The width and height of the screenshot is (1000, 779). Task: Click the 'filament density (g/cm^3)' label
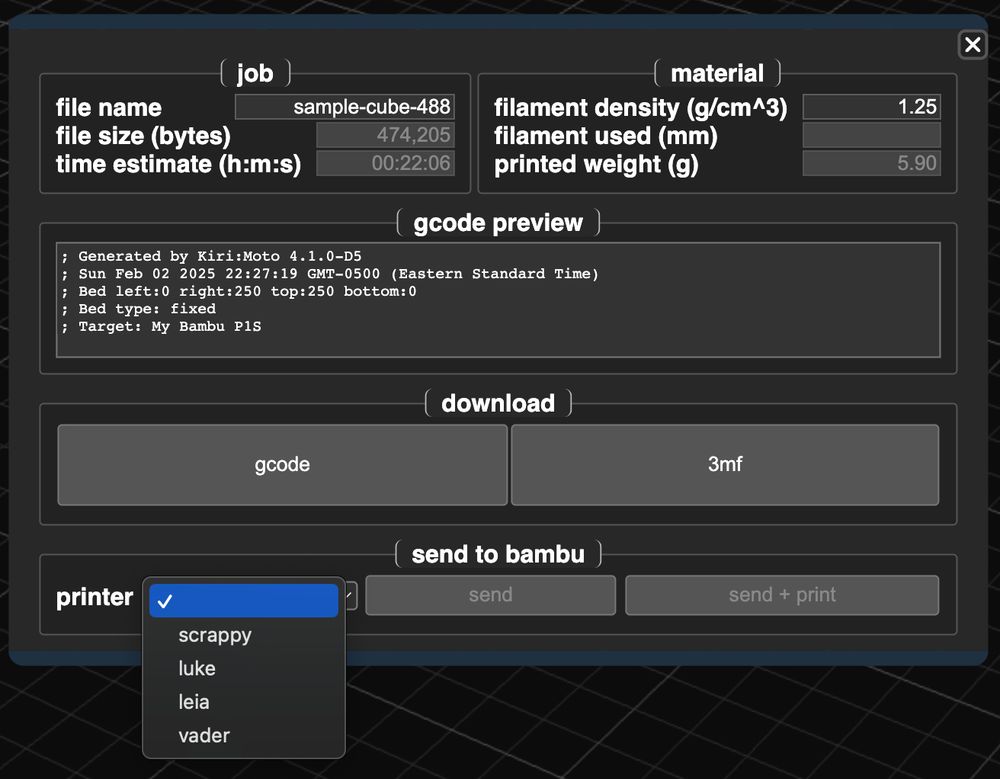(x=640, y=107)
